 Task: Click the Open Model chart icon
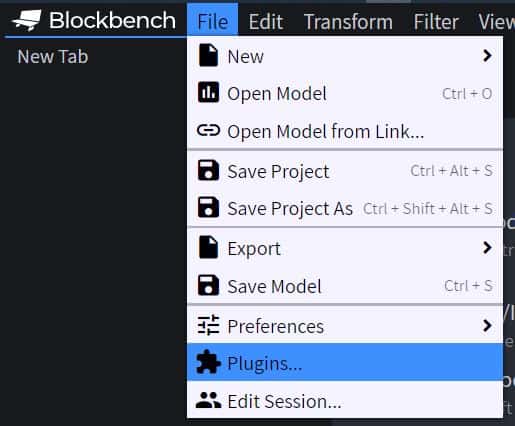[x=208, y=92]
